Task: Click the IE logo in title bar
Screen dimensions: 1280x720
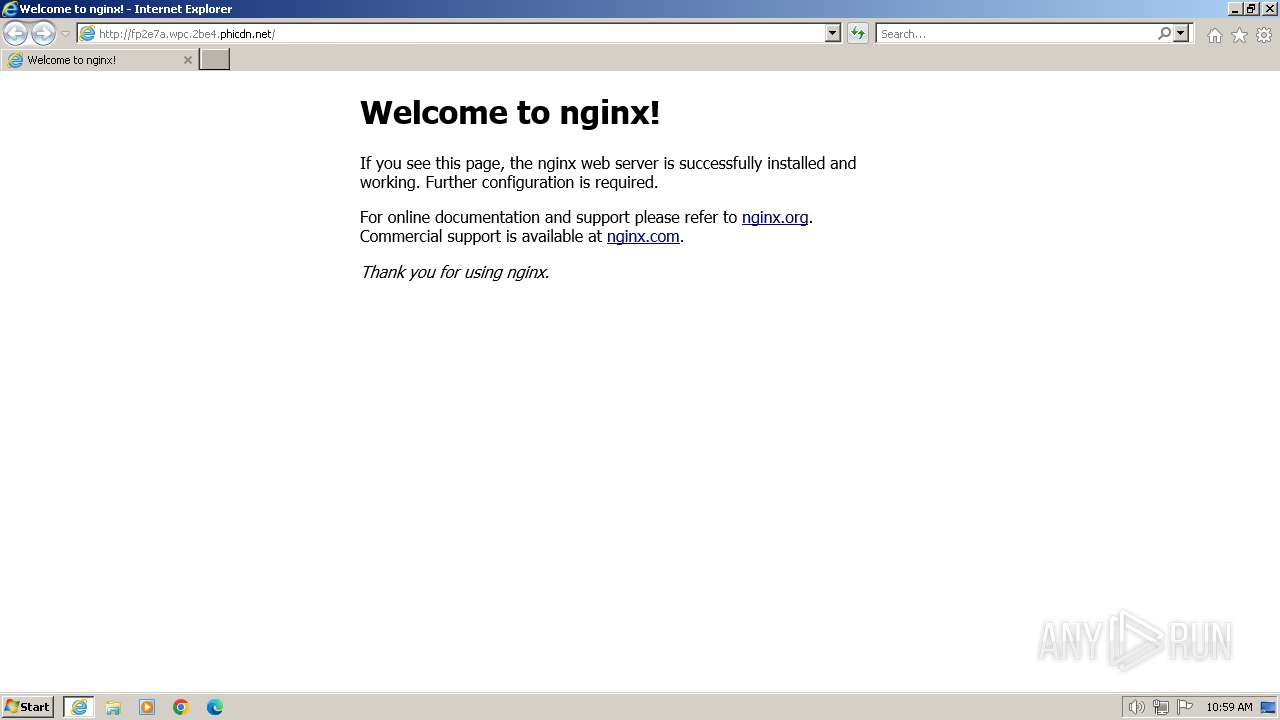Action: (9, 9)
